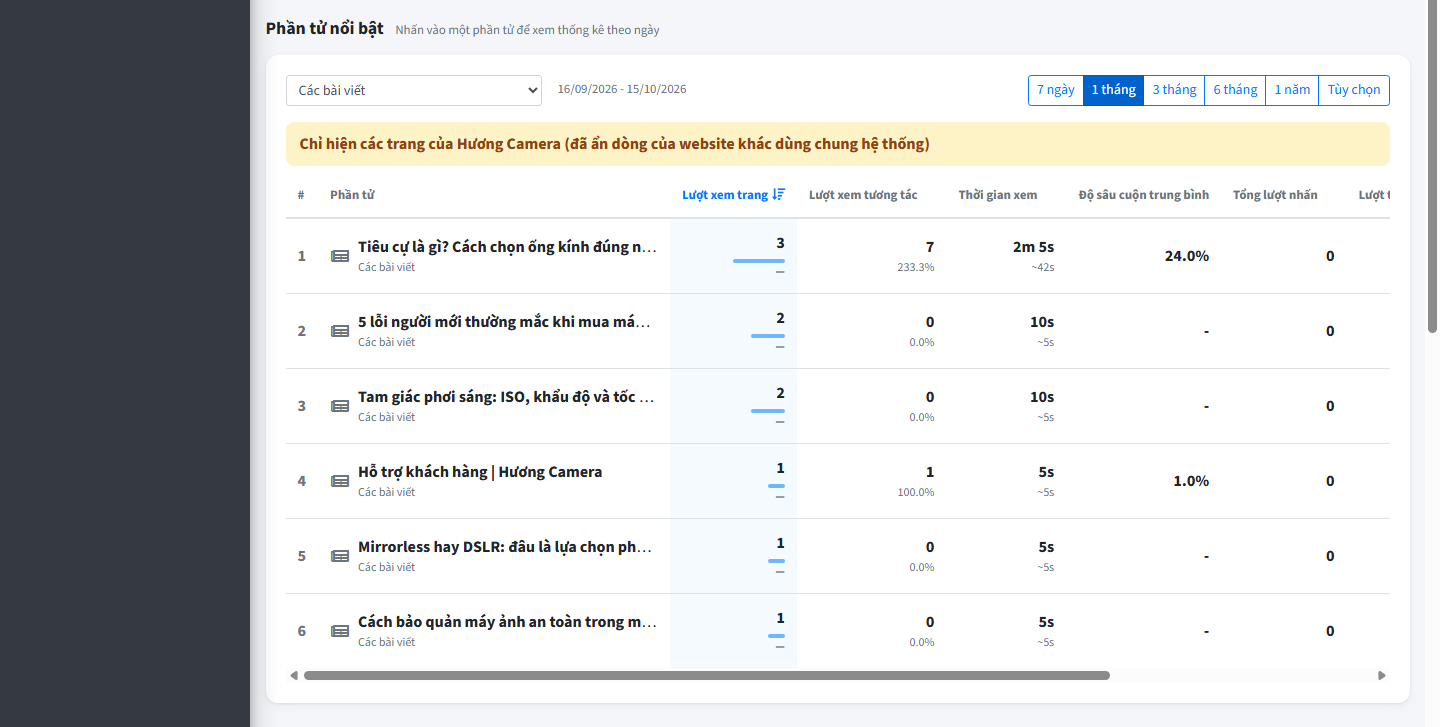The width and height of the screenshot is (1440, 727).
Task: Sort by Lượt xem tương tác header
Action: pos(863,195)
